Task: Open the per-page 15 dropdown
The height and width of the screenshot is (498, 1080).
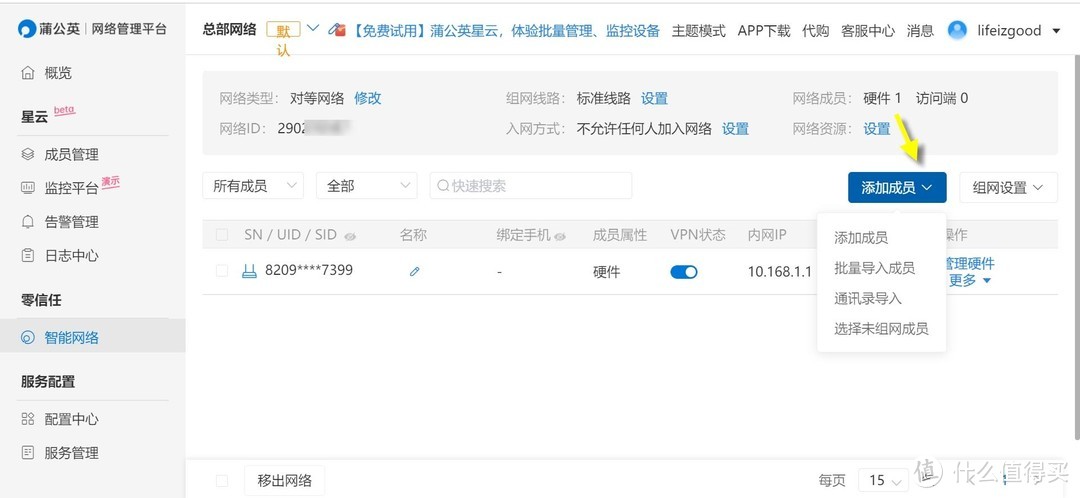Action: point(883,480)
